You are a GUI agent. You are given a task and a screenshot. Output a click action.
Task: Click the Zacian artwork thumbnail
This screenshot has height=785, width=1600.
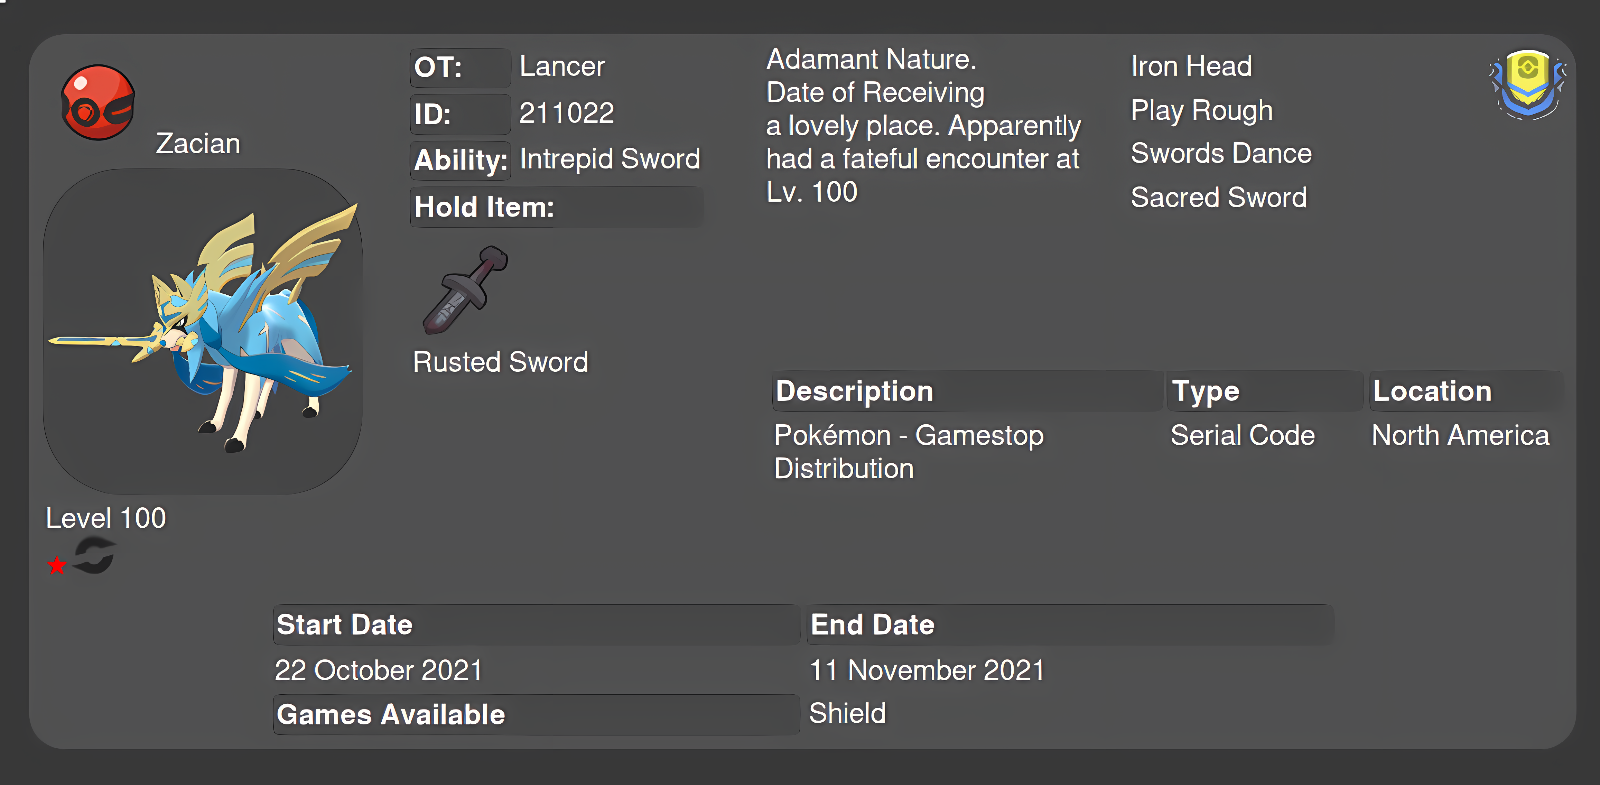203,331
